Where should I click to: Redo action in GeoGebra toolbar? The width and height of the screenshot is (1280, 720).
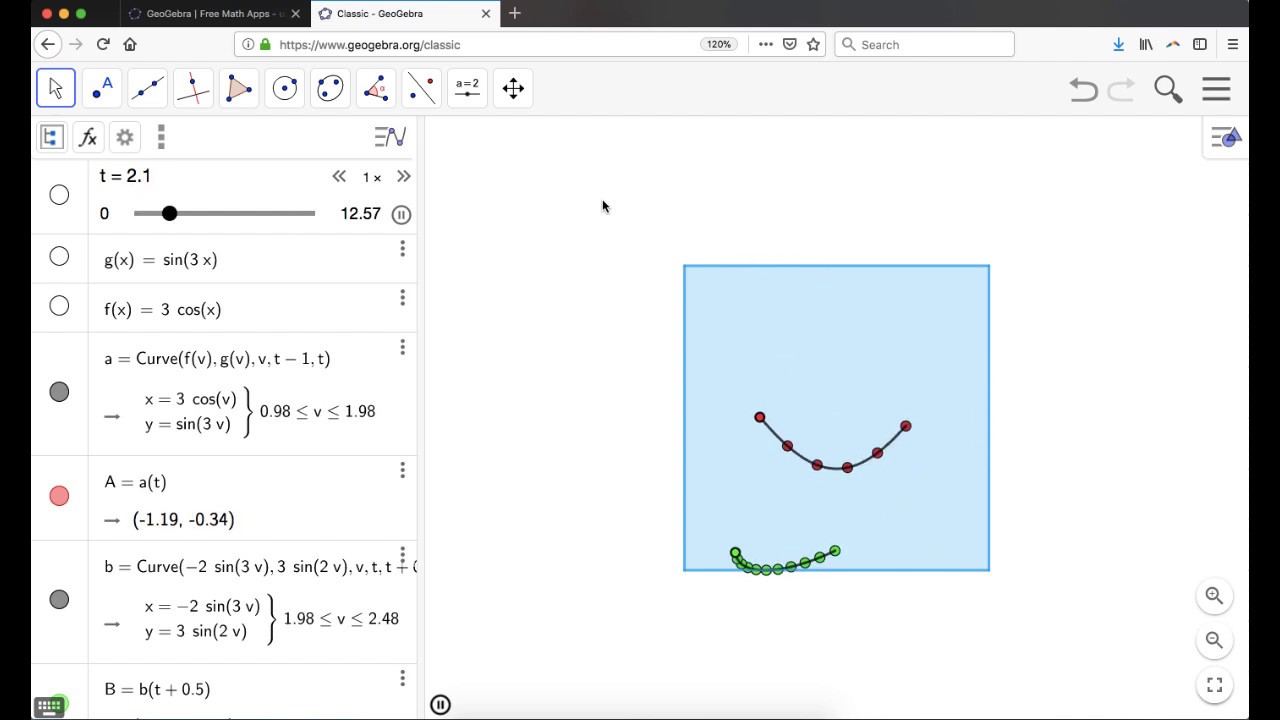[x=1122, y=89]
